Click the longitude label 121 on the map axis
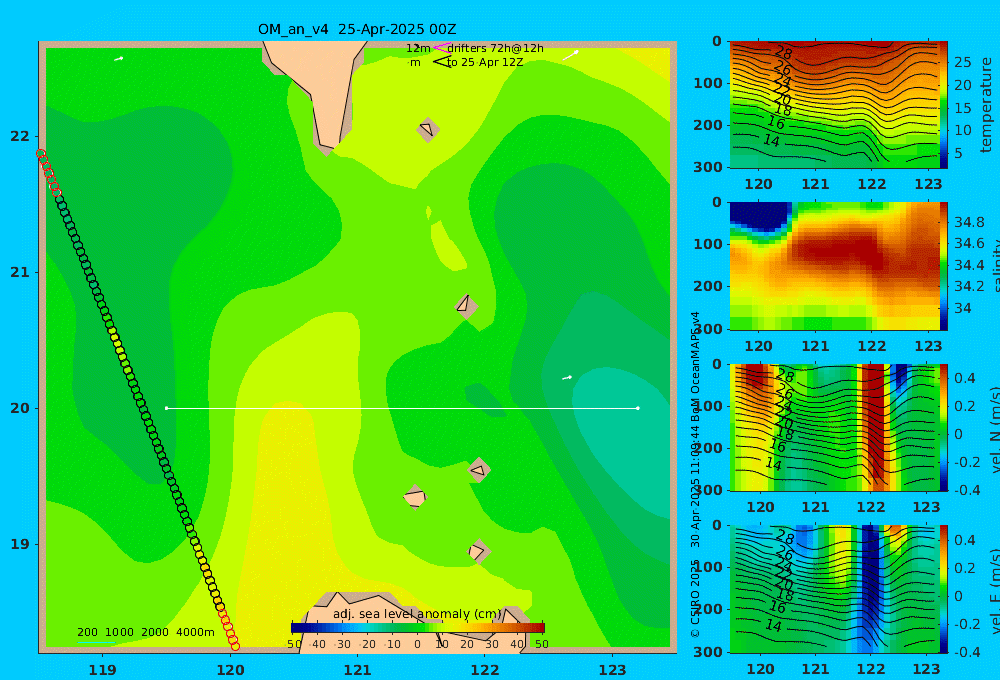 tap(357, 670)
